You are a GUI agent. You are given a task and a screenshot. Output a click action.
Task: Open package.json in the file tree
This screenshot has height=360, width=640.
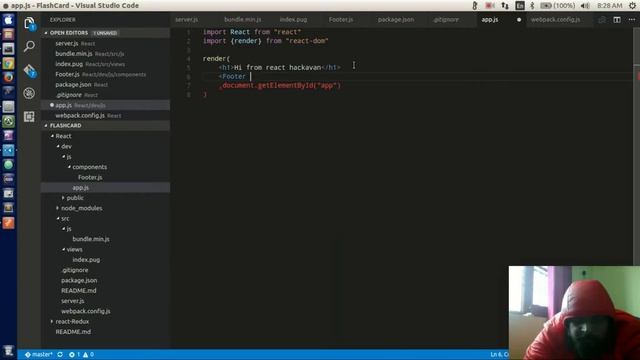click(79, 280)
